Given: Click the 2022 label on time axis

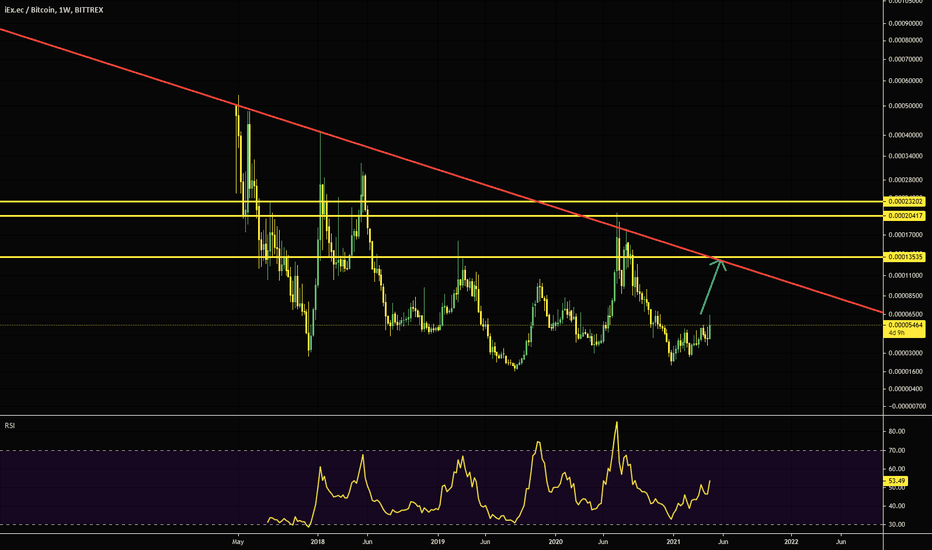Looking at the screenshot, I should [791, 542].
